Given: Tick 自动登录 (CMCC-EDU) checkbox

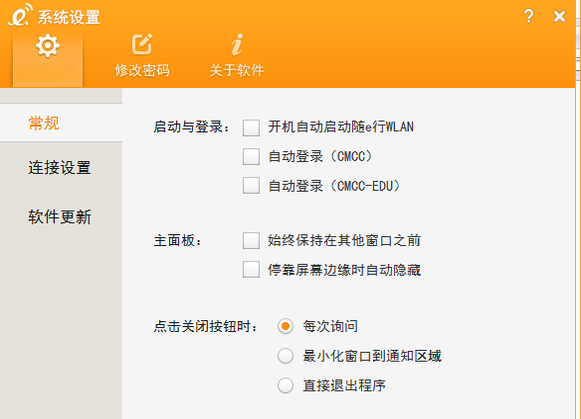Looking at the screenshot, I should (x=251, y=185).
